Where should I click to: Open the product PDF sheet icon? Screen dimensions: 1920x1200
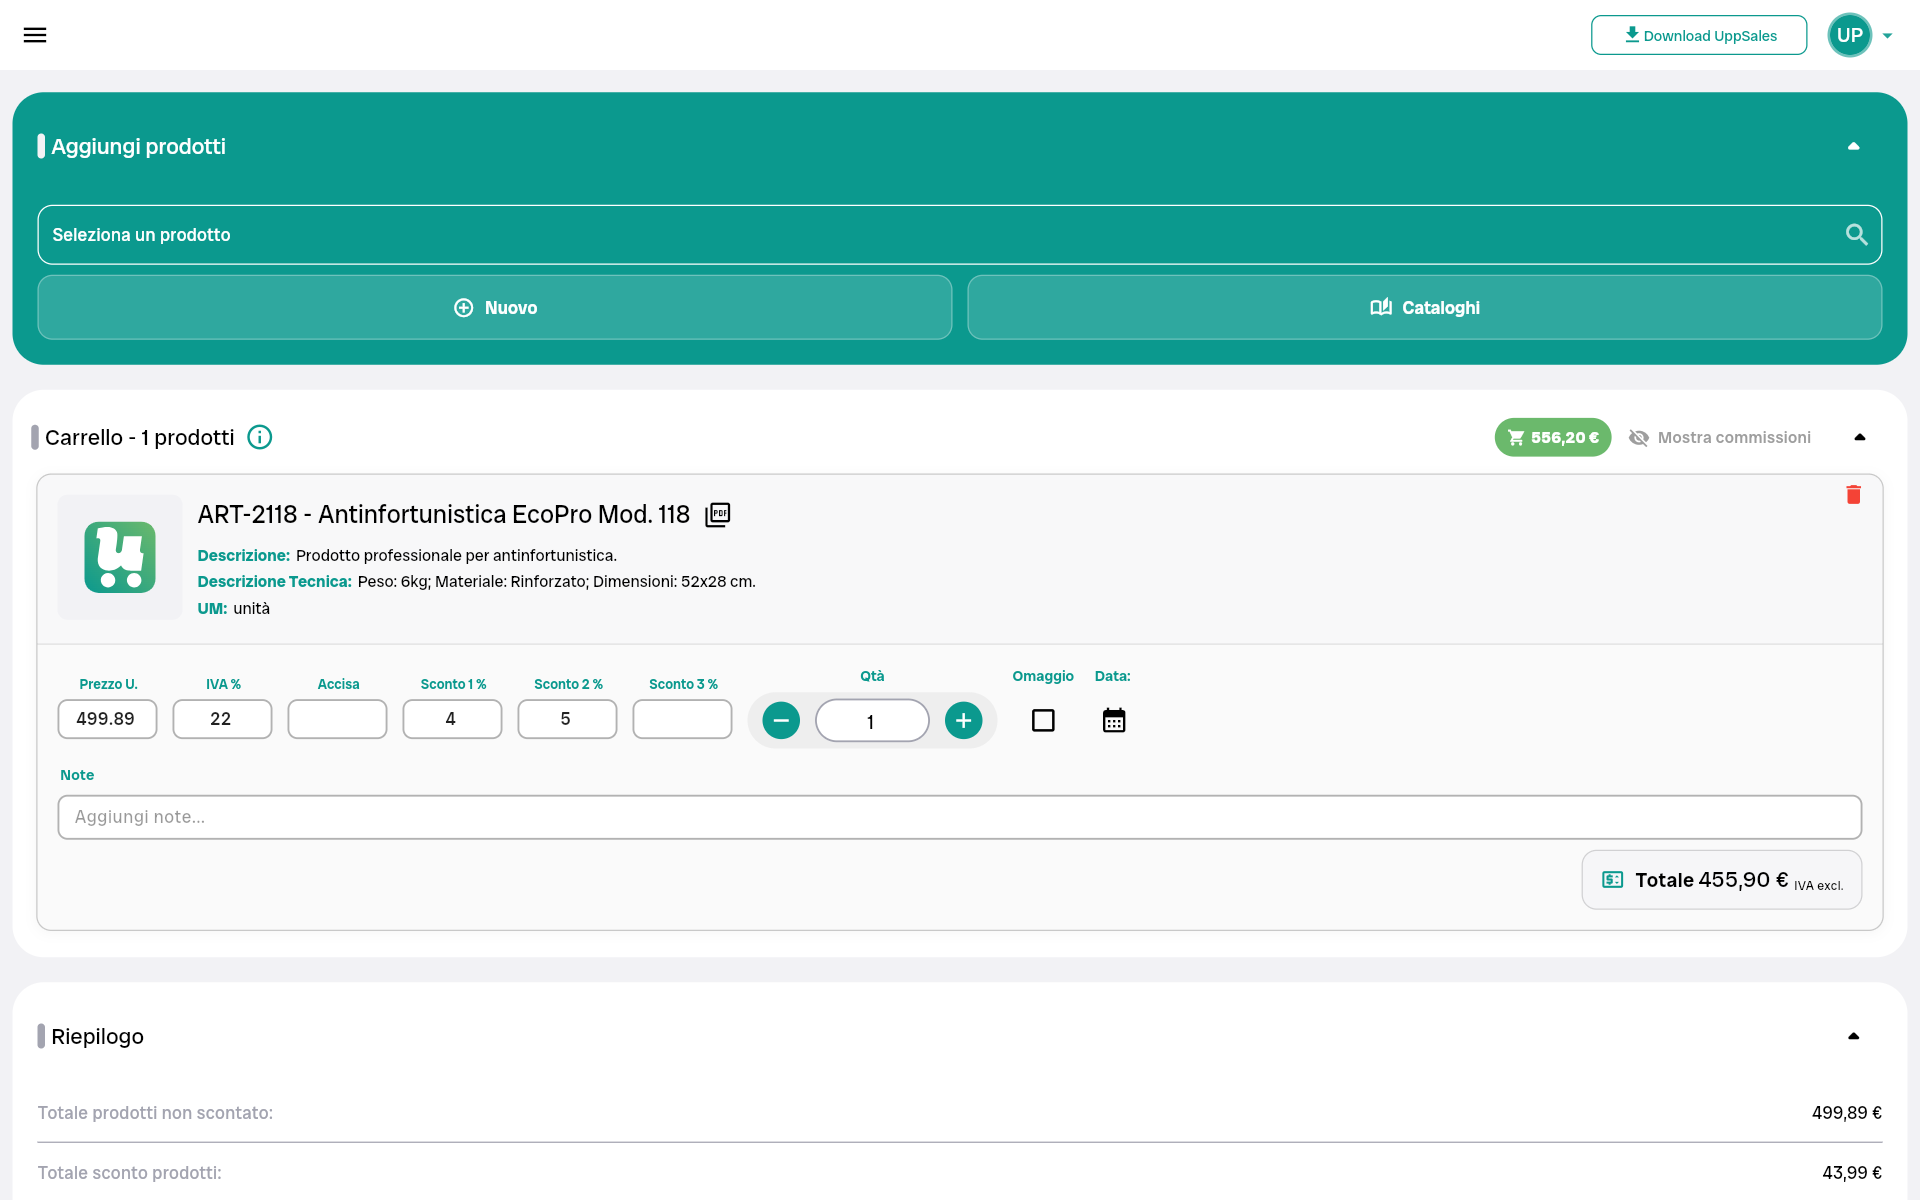[x=718, y=515]
